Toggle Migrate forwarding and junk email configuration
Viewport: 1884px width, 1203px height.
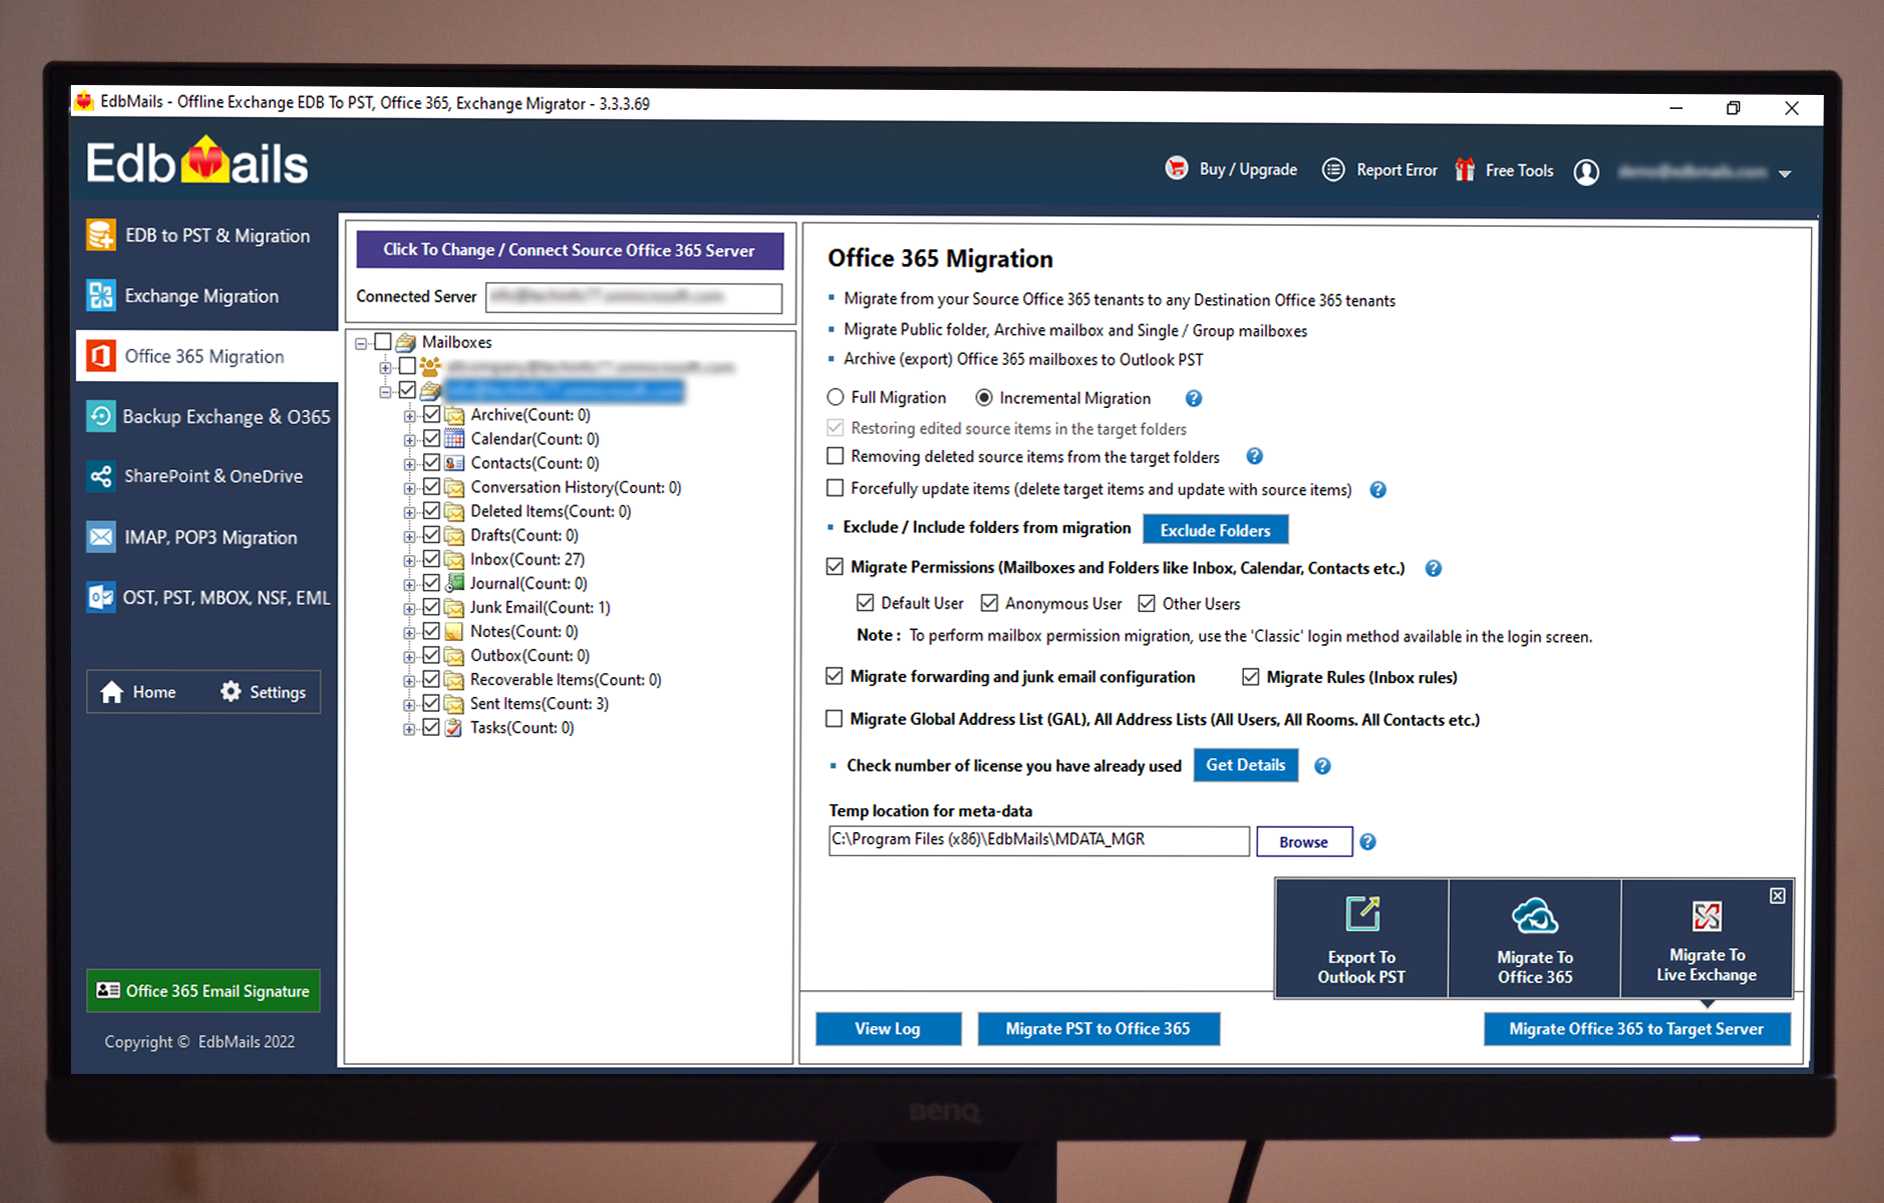835,676
